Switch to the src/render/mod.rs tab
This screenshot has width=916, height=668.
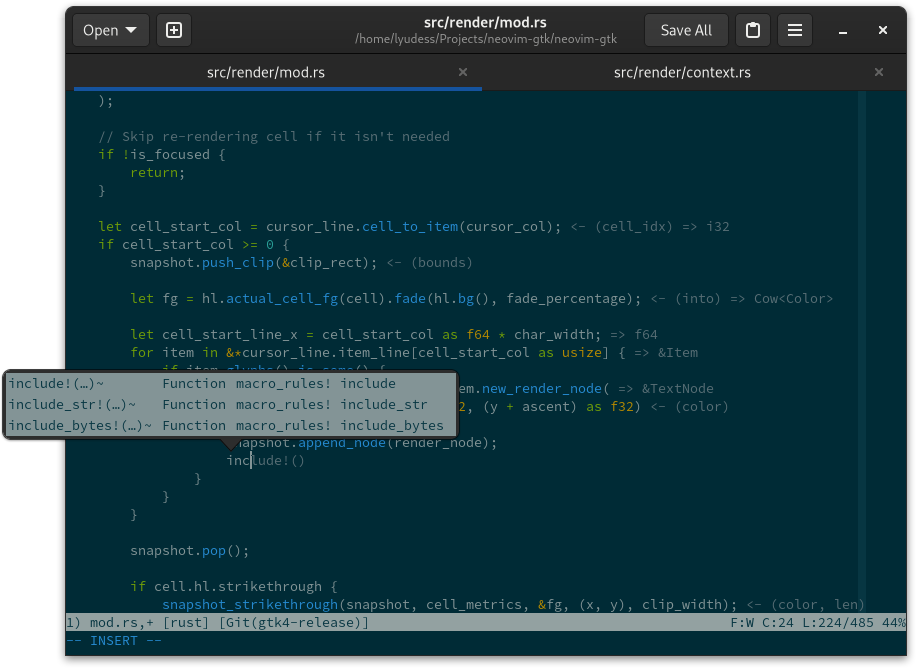[266, 72]
